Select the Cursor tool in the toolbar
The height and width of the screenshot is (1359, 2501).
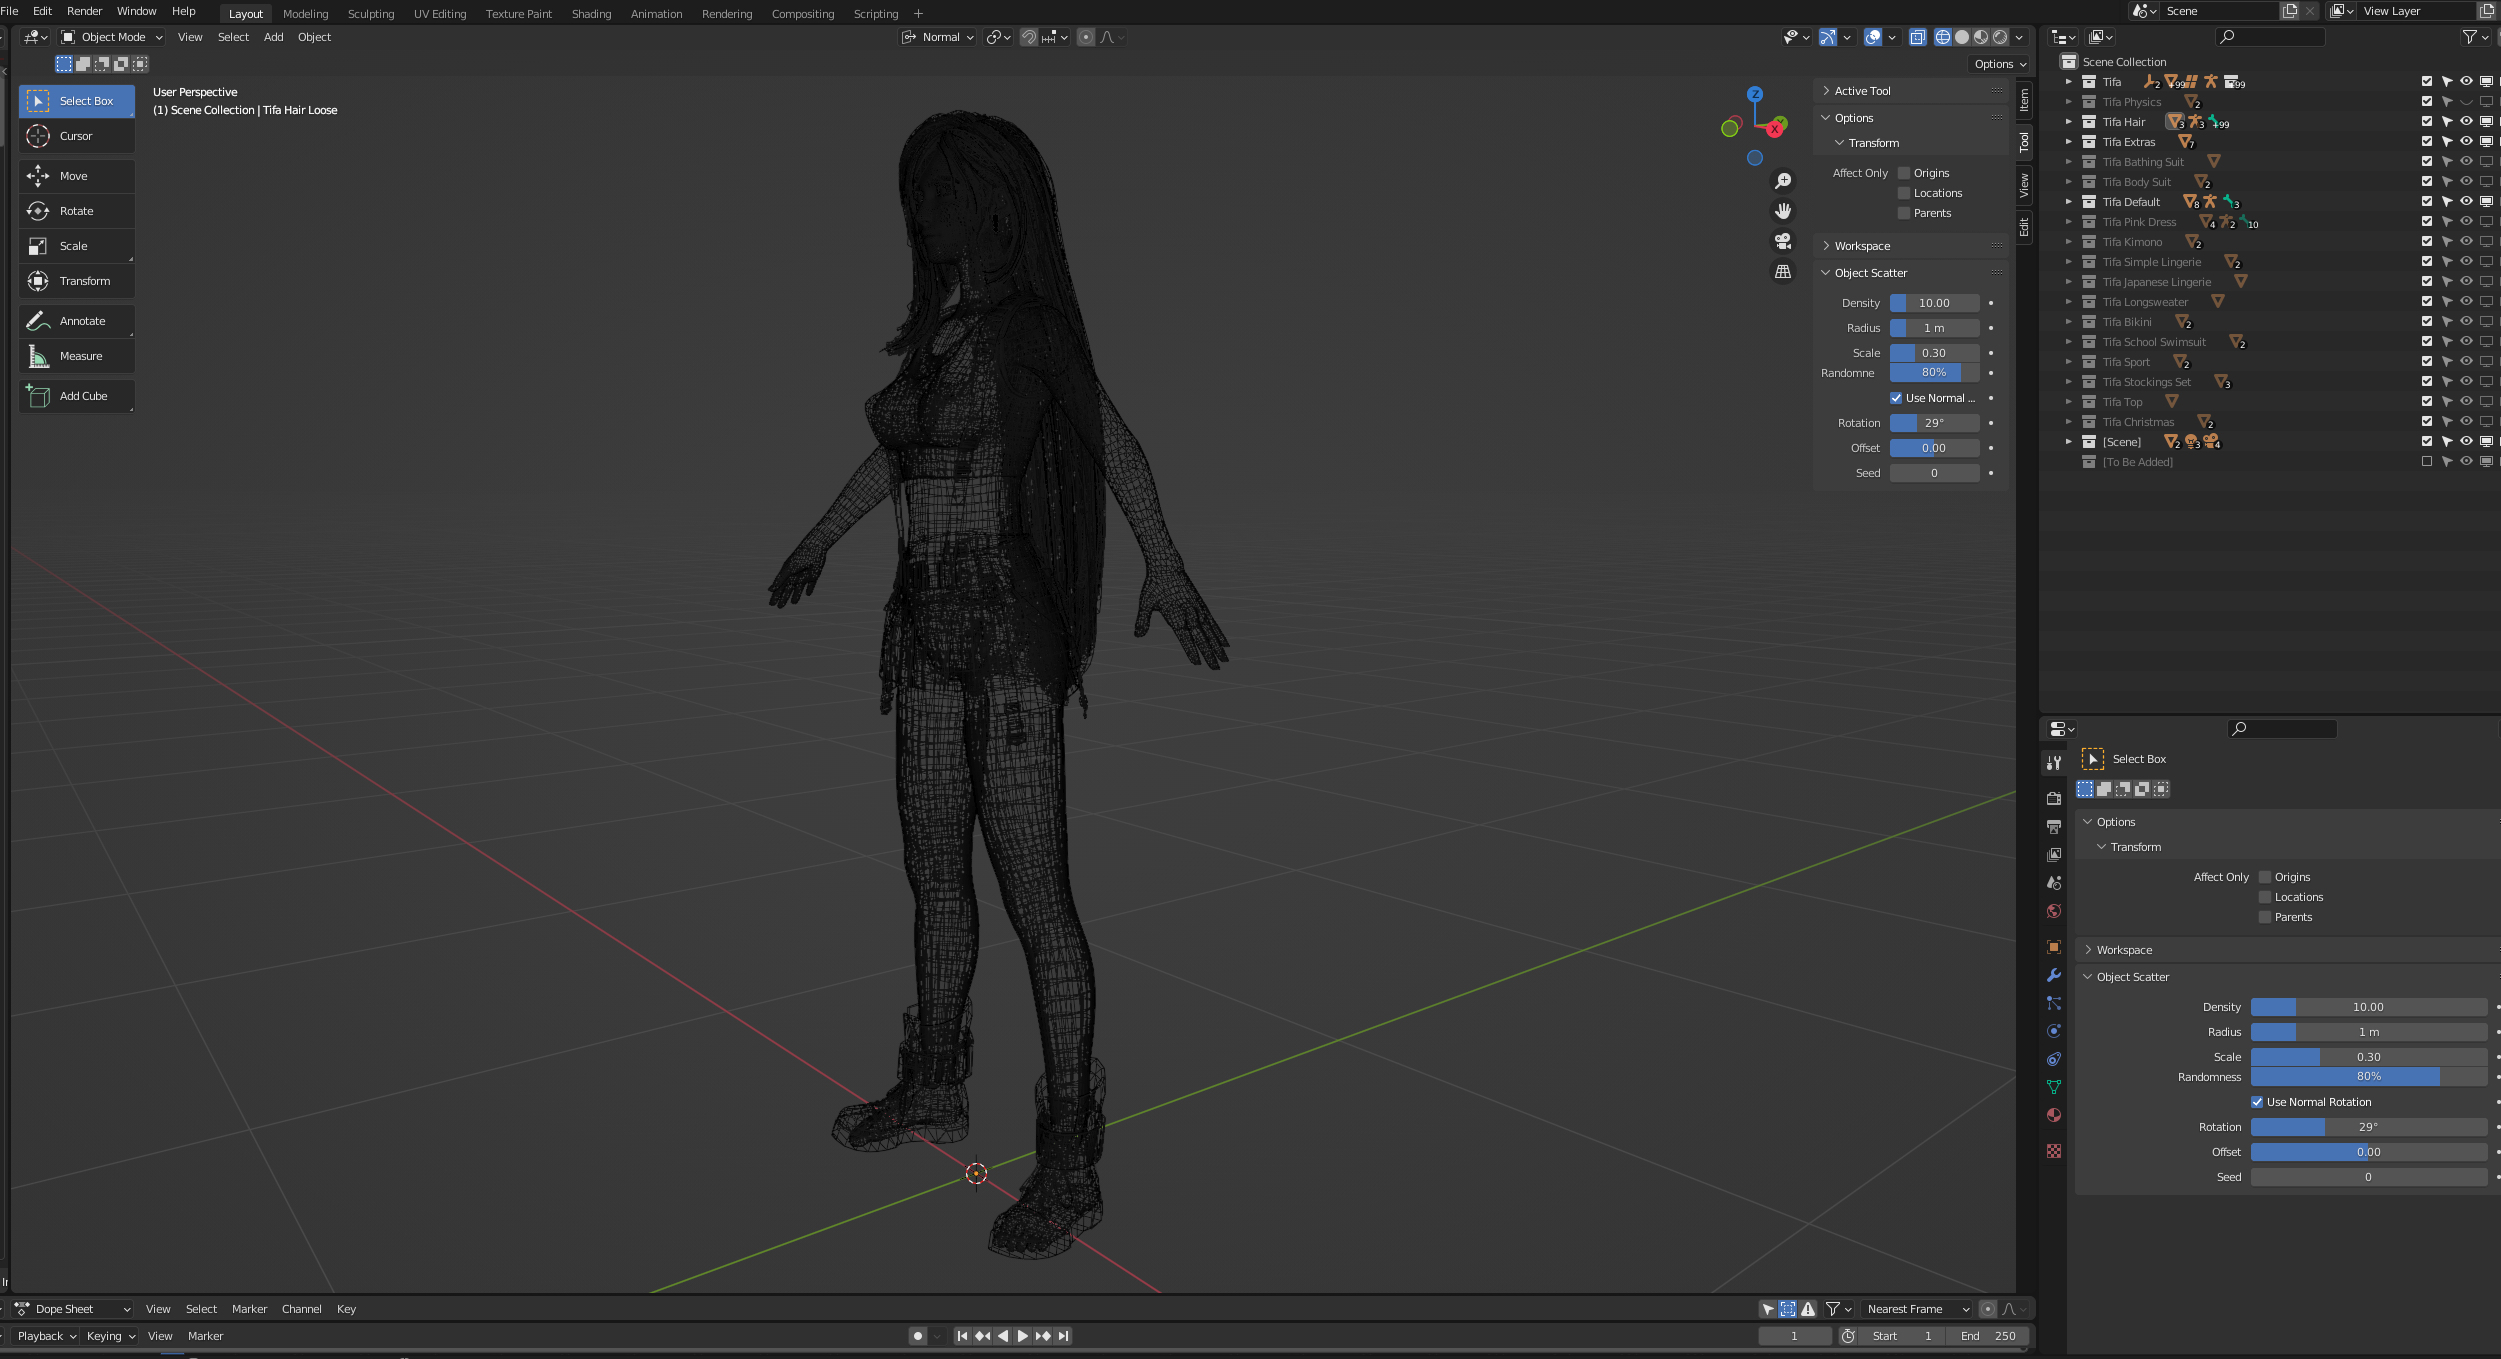(x=76, y=136)
